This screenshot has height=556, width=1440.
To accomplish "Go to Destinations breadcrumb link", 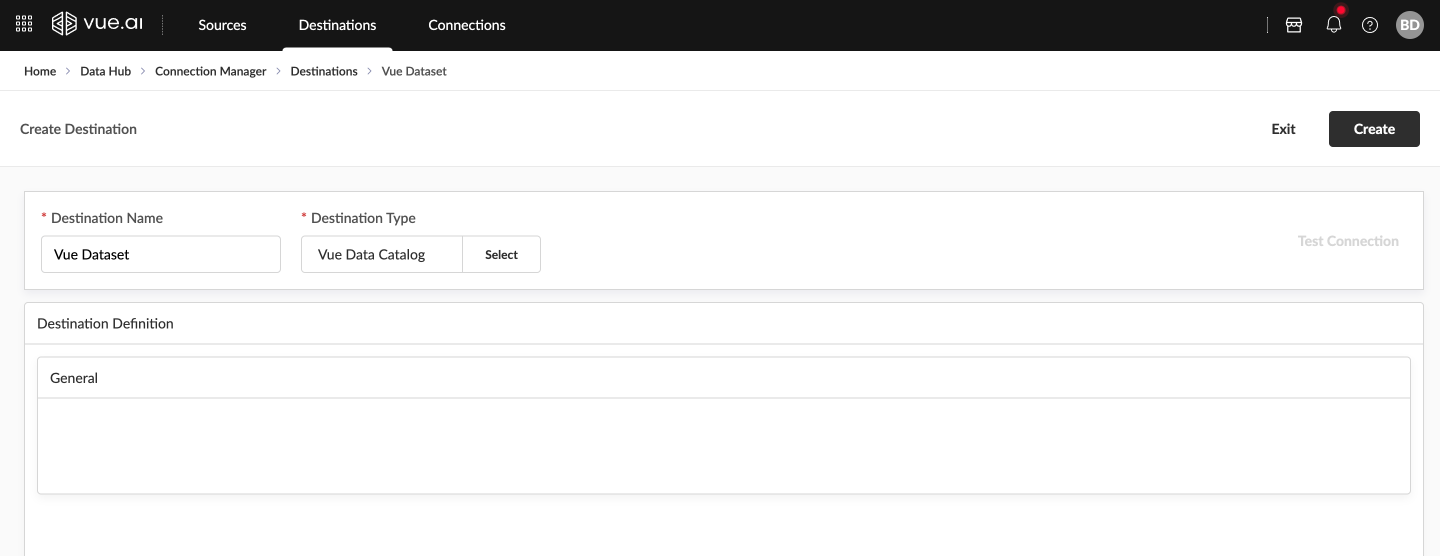I will [x=324, y=71].
